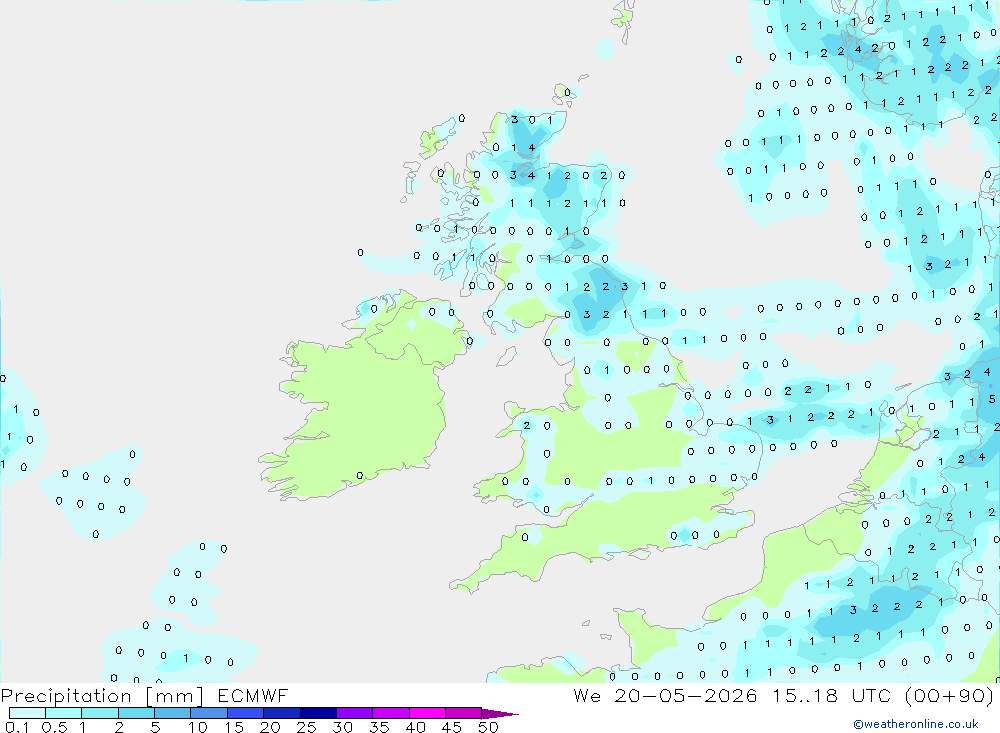Select the 30–35 mm legend swatch
The height and width of the screenshot is (733, 1000).
point(354,713)
